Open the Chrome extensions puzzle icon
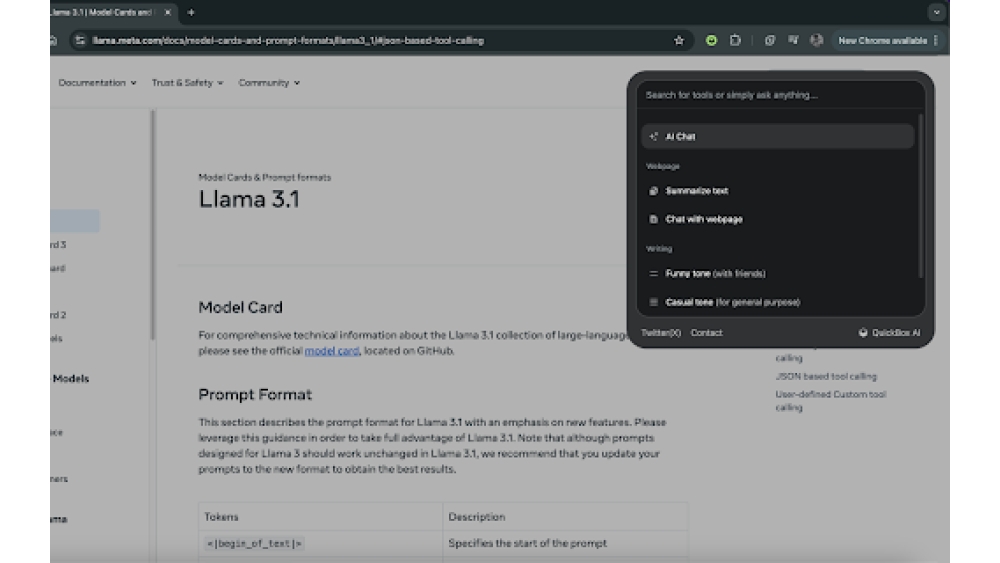This screenshot has width=1000, height=563. tap(735, 40)
